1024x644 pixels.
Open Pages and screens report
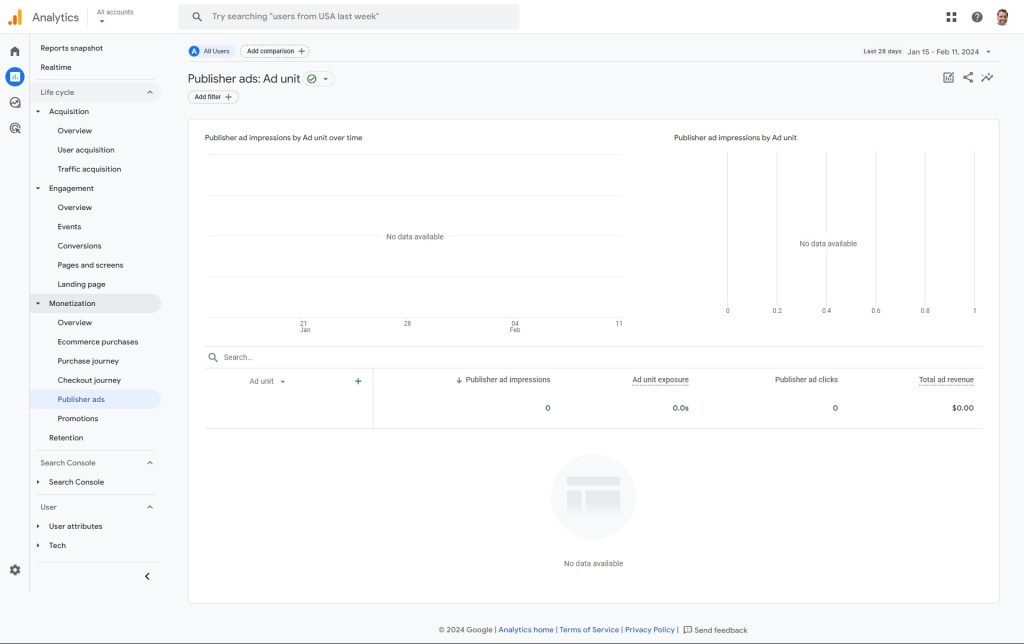90,265
